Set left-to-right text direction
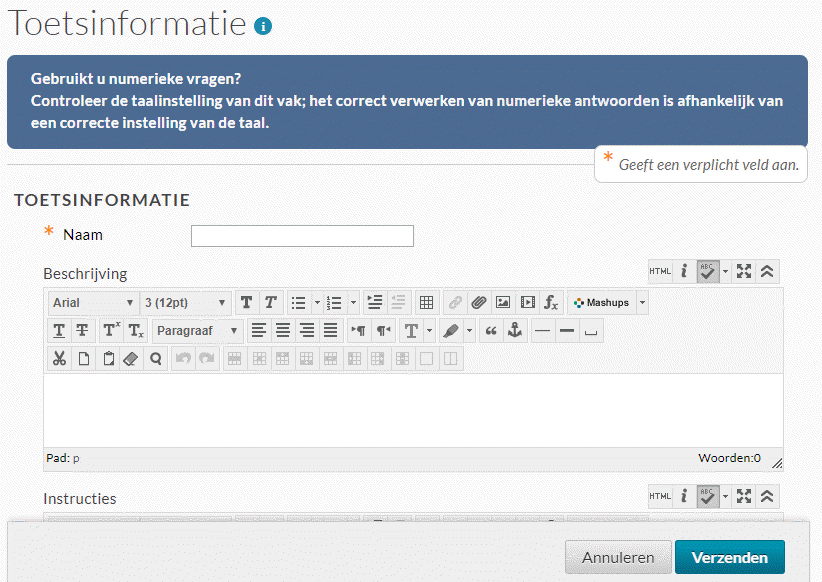 (x=359, y=331)
